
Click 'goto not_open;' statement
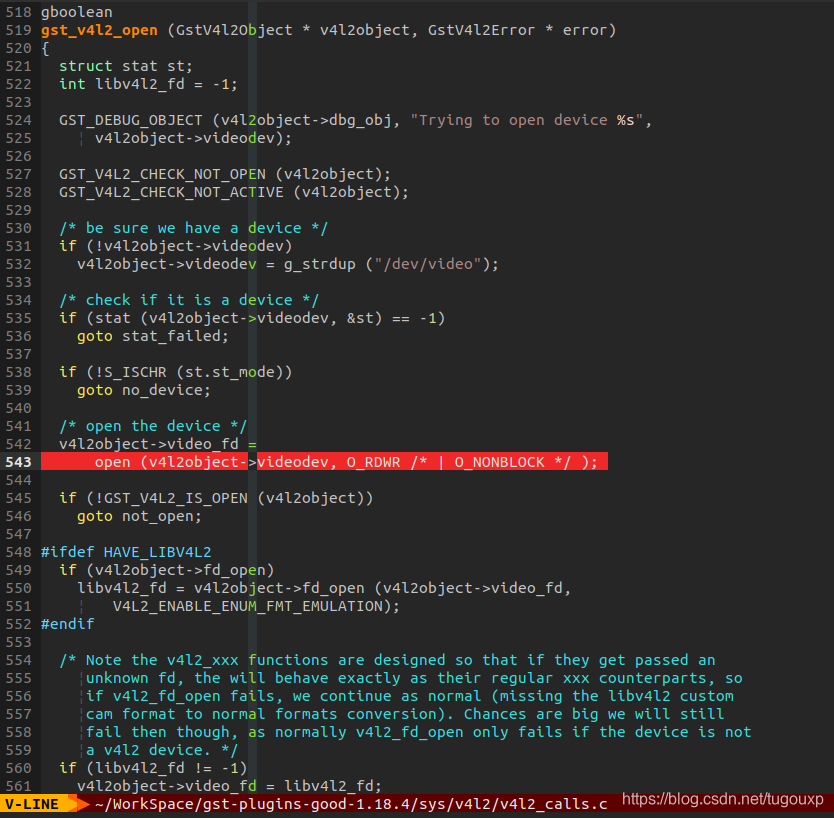(139, 516)
